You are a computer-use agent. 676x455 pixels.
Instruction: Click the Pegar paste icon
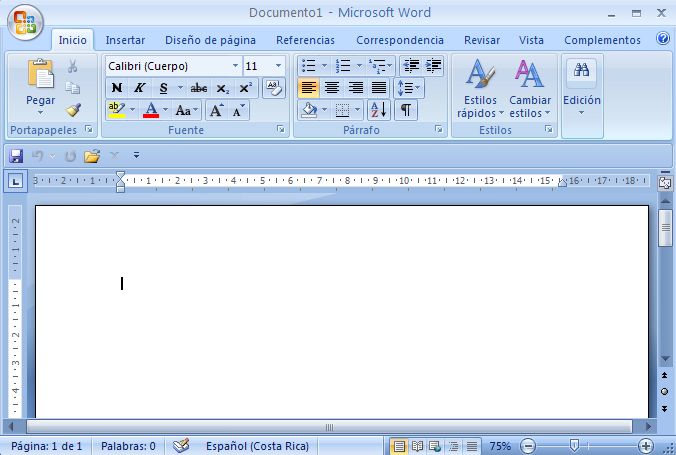coord(41,74)
